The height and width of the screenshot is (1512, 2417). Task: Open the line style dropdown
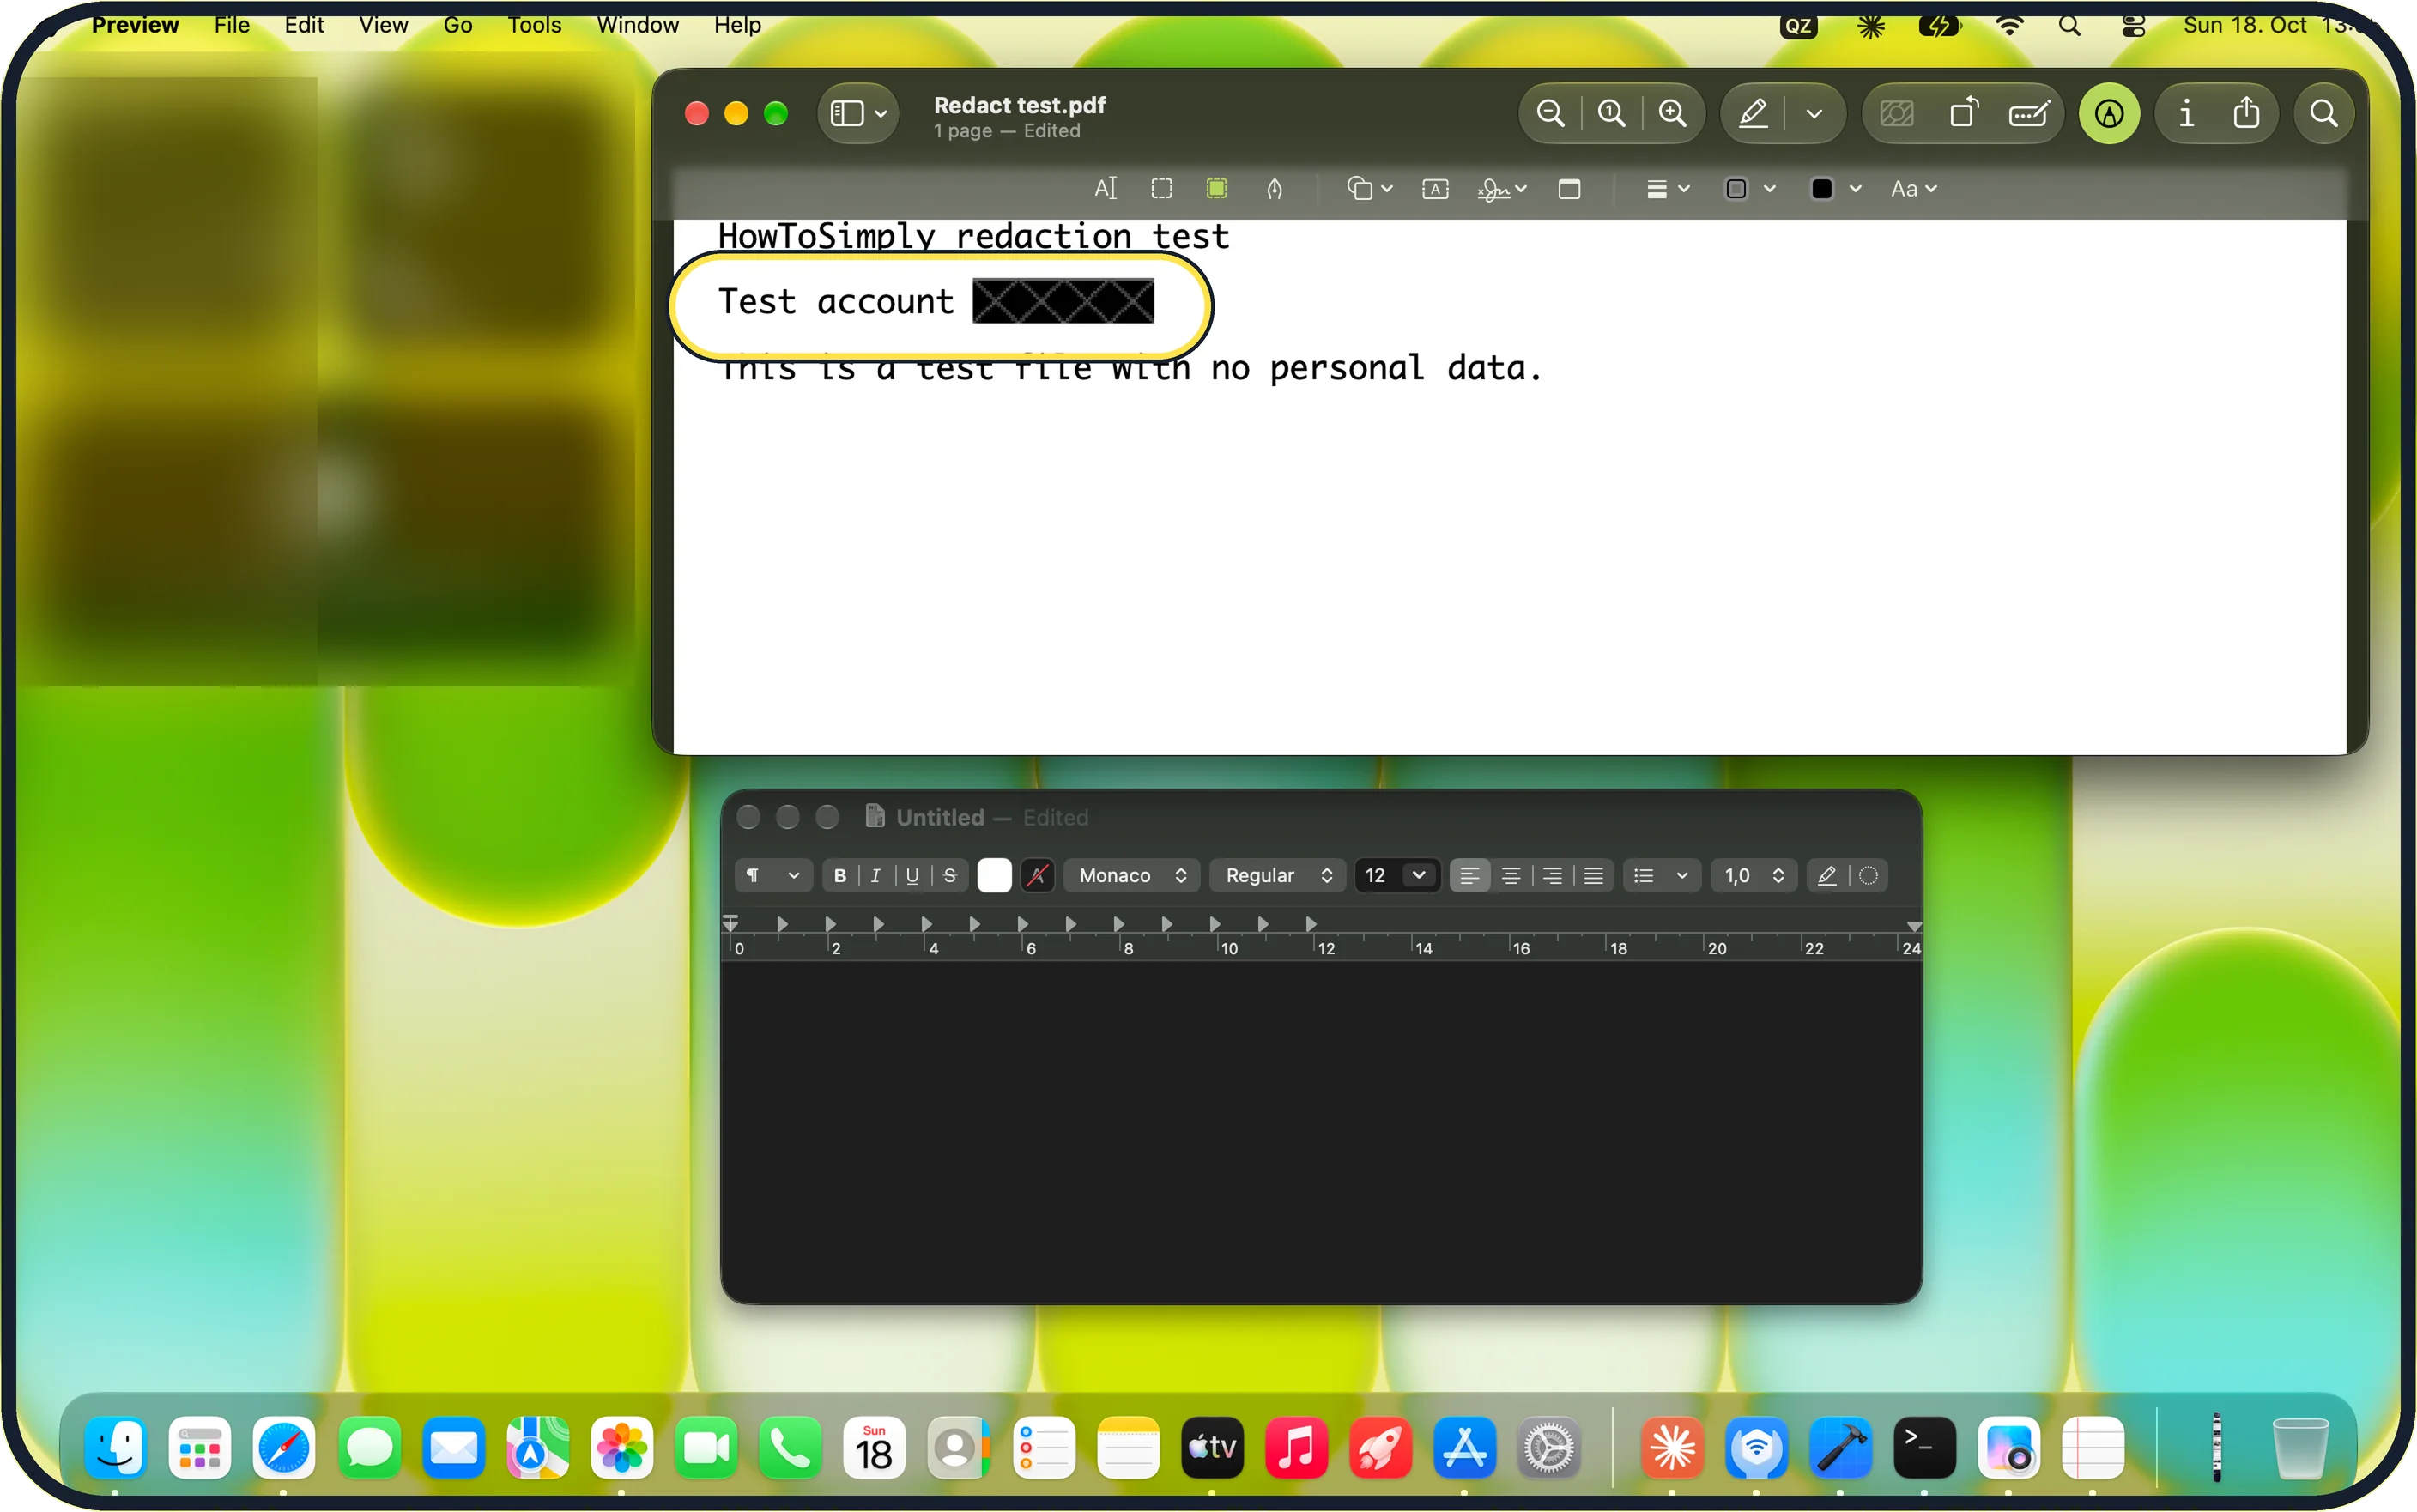(x=1667, y=189)
